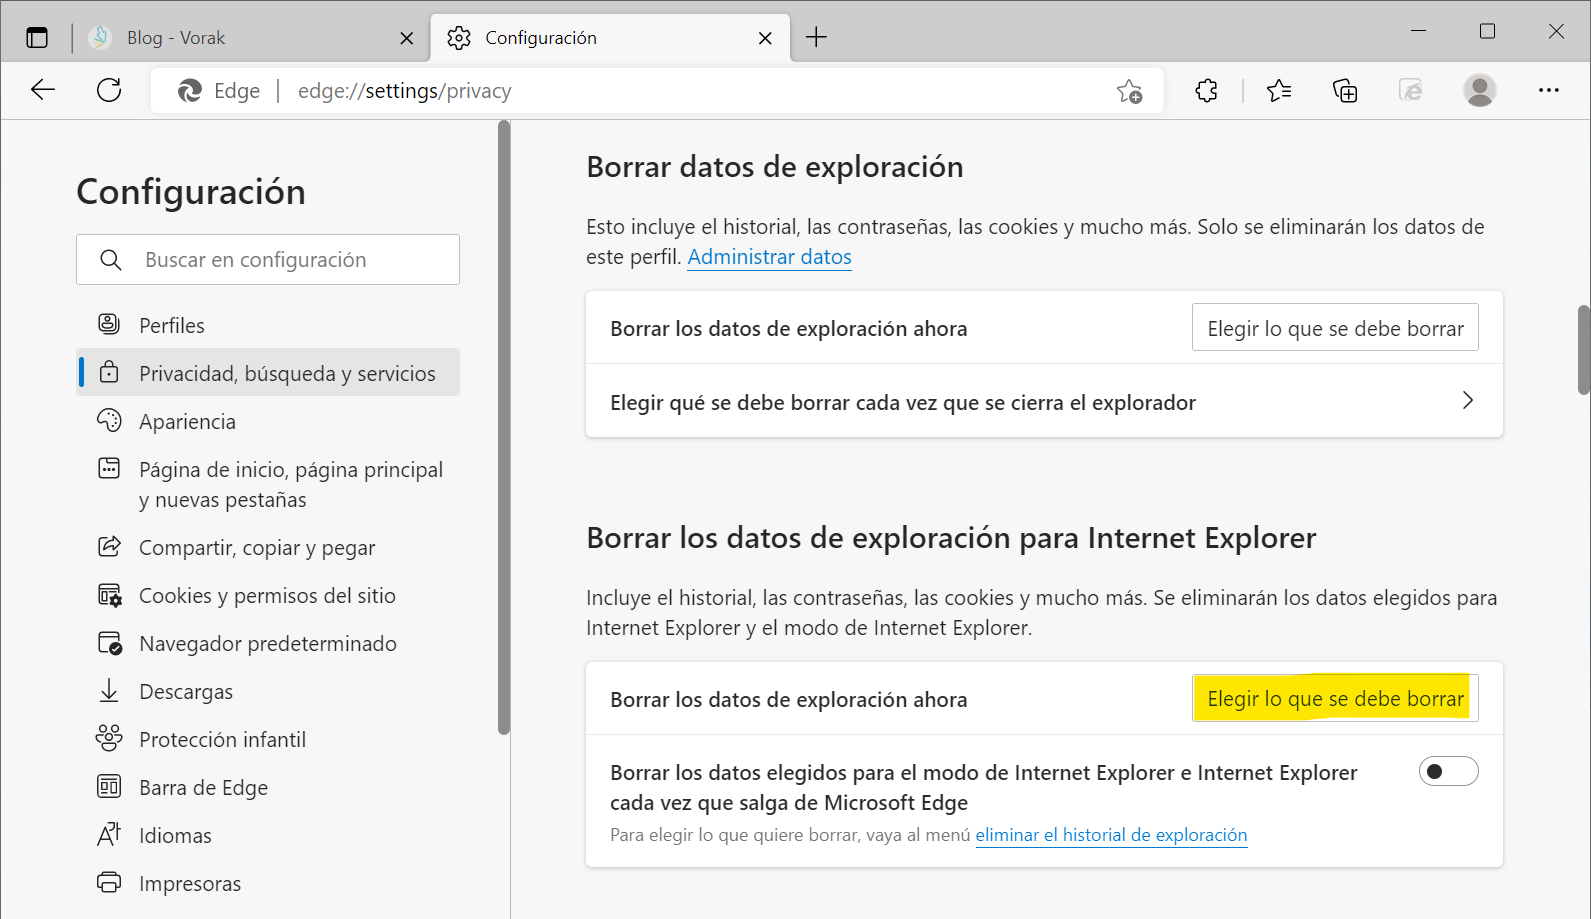Open the Extensions puzzle icon
Image resolution: width=1591 pixels, height=919 pixels.
(x=1207, y=91)
